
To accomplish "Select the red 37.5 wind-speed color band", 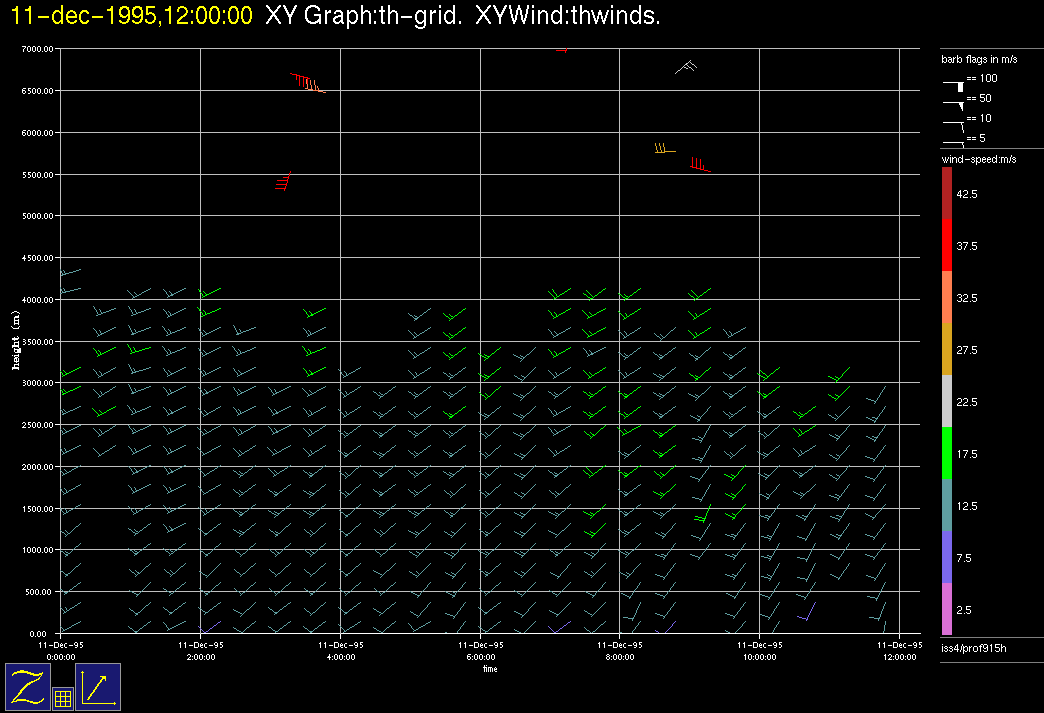I will 947,245.
